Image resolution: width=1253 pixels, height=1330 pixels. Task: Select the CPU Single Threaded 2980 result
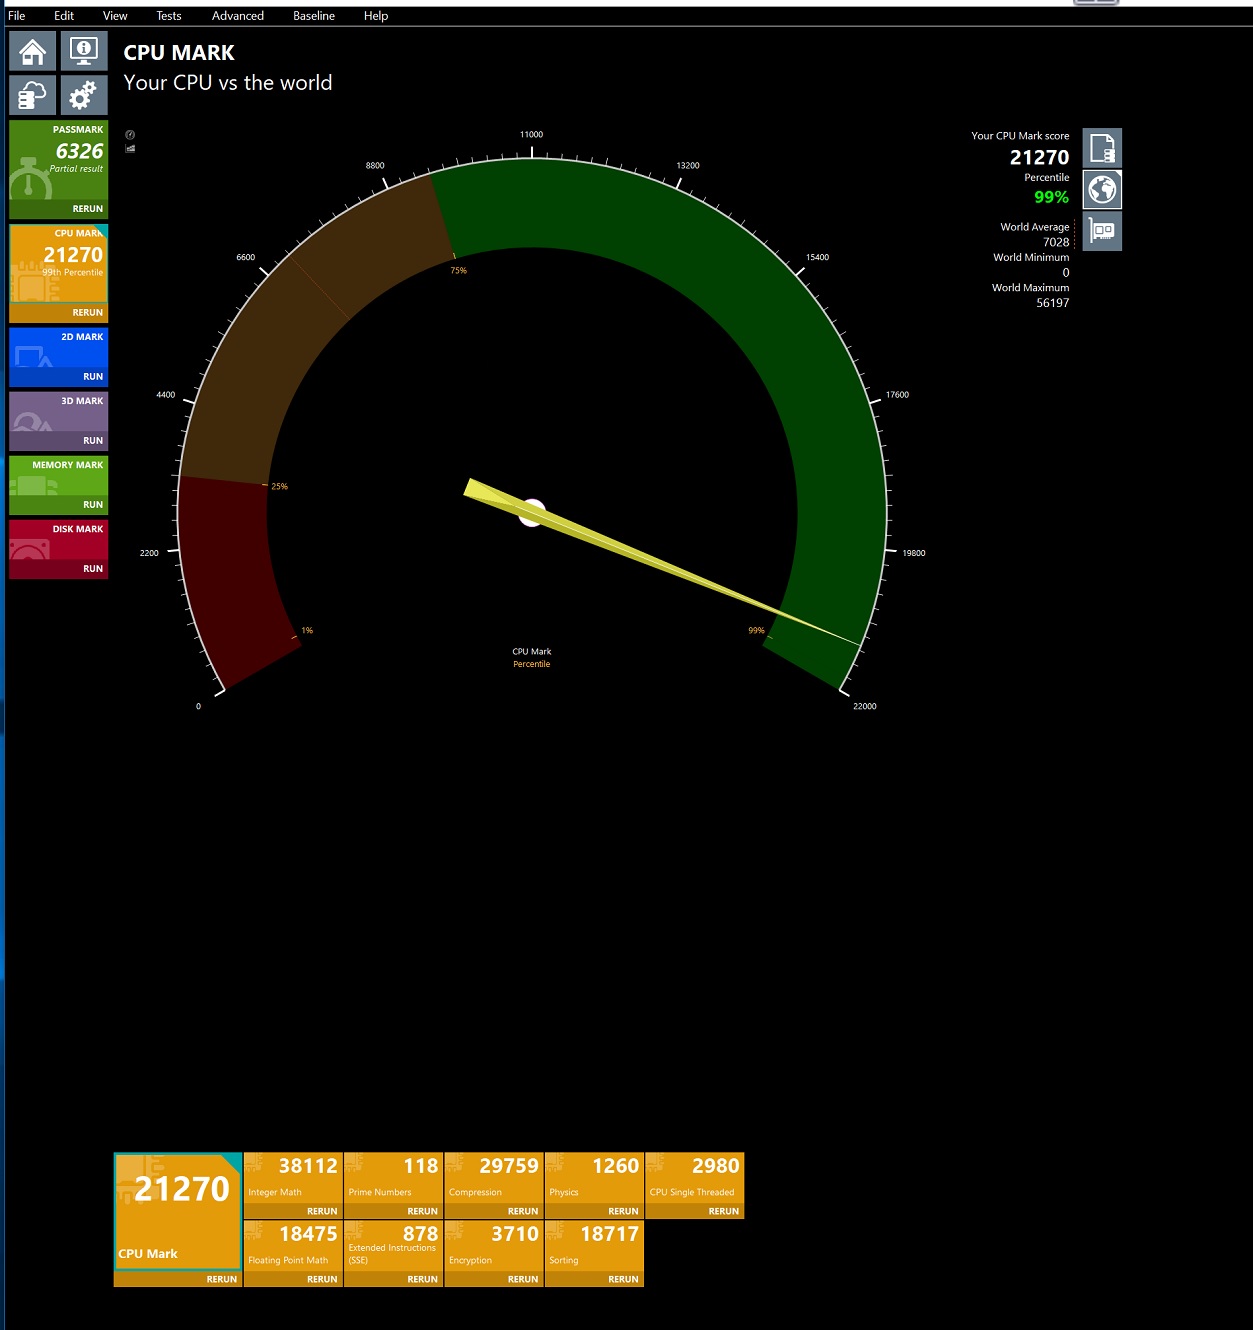click(695, 1178)
